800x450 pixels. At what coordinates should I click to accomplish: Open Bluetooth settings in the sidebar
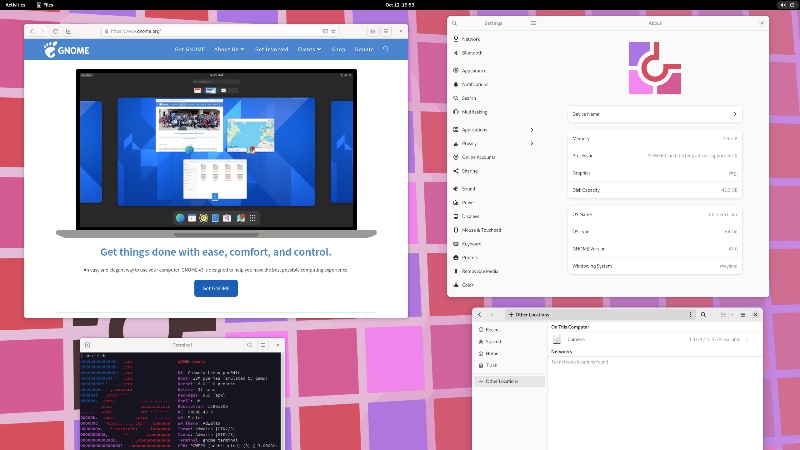471,53
